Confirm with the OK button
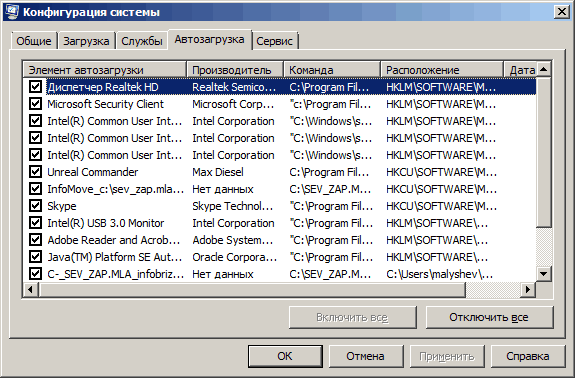575x378 pixels. [285, 356]
